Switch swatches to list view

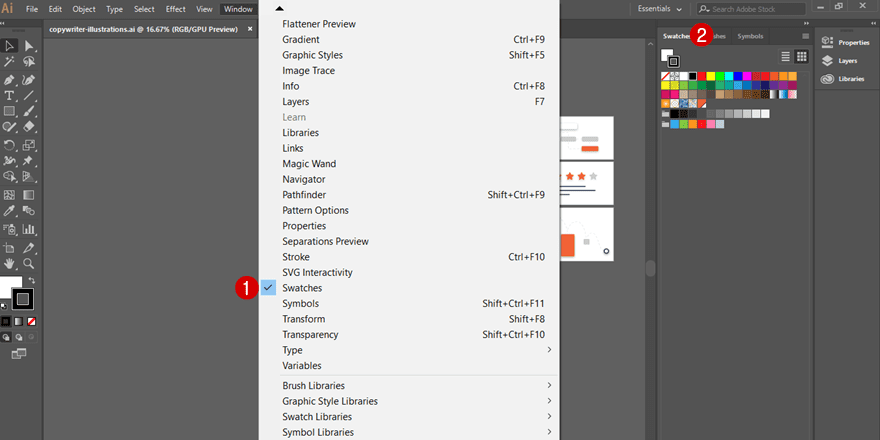point(785,56)
